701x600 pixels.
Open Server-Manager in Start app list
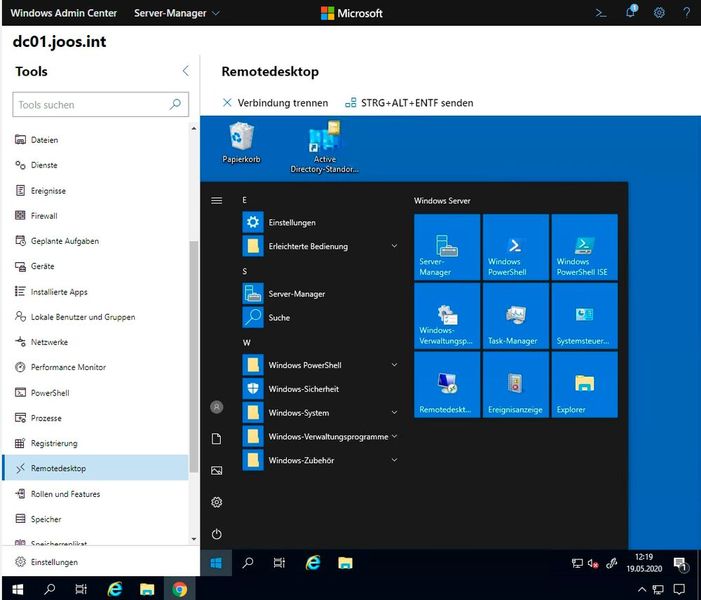(320, 294)
